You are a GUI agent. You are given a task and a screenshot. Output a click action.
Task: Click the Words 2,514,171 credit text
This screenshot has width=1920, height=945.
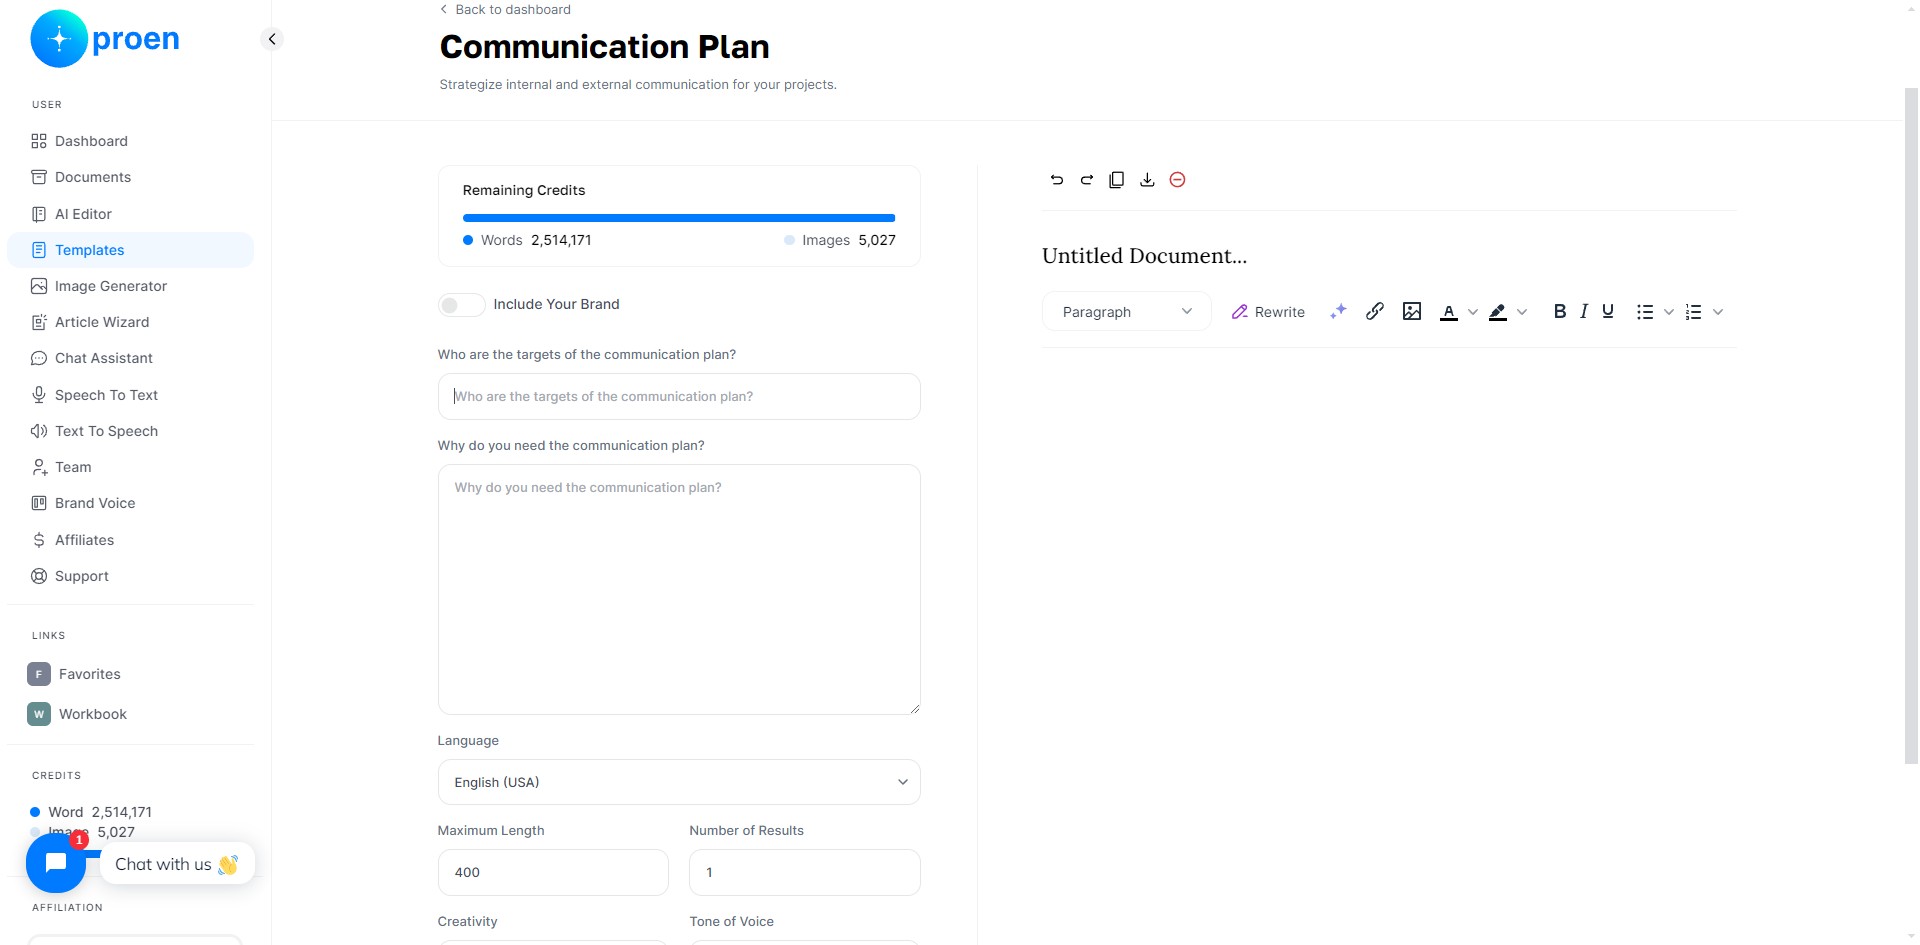click(x=527, y=240)
